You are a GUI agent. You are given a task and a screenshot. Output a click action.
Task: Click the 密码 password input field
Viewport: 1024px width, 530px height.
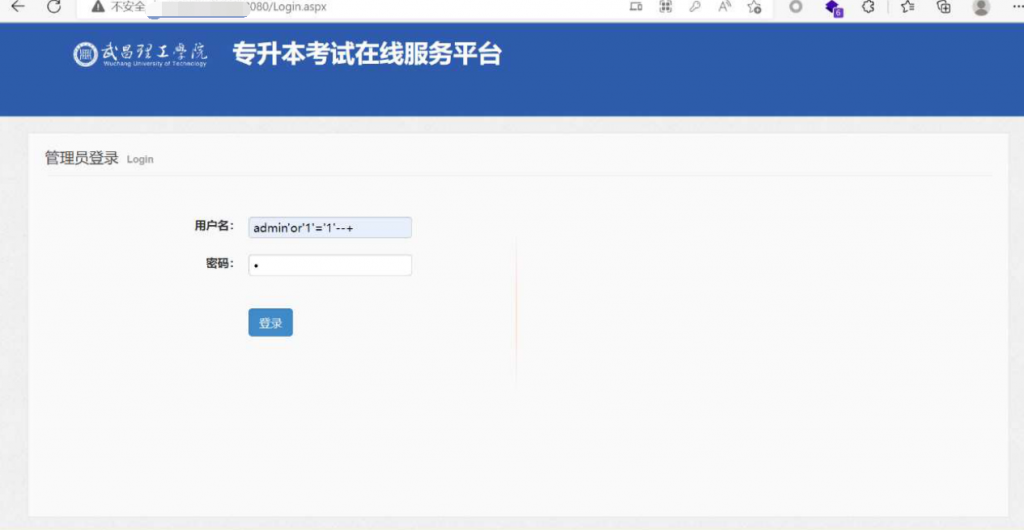[x=330, y=265]
